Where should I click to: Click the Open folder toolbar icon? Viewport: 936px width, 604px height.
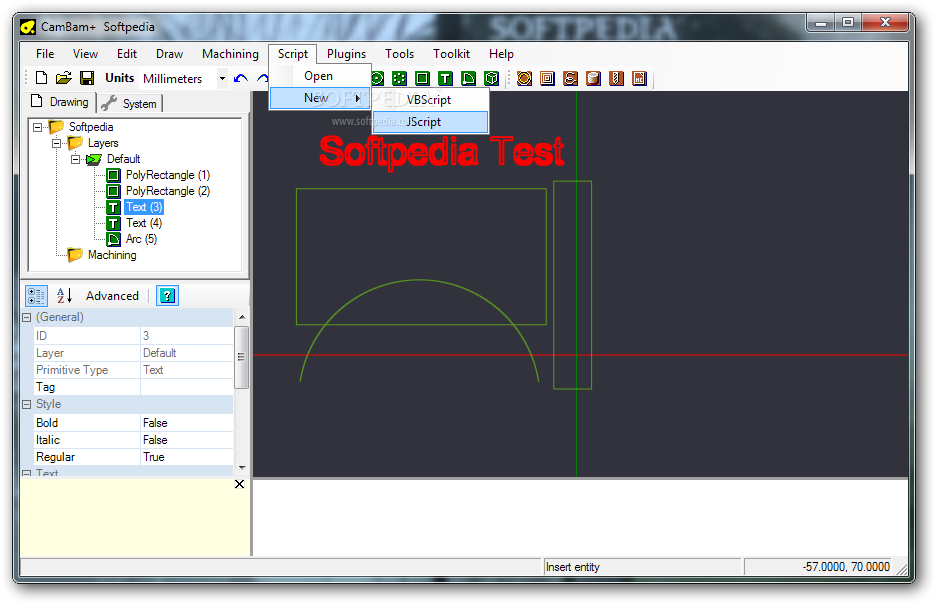(64, 78)
